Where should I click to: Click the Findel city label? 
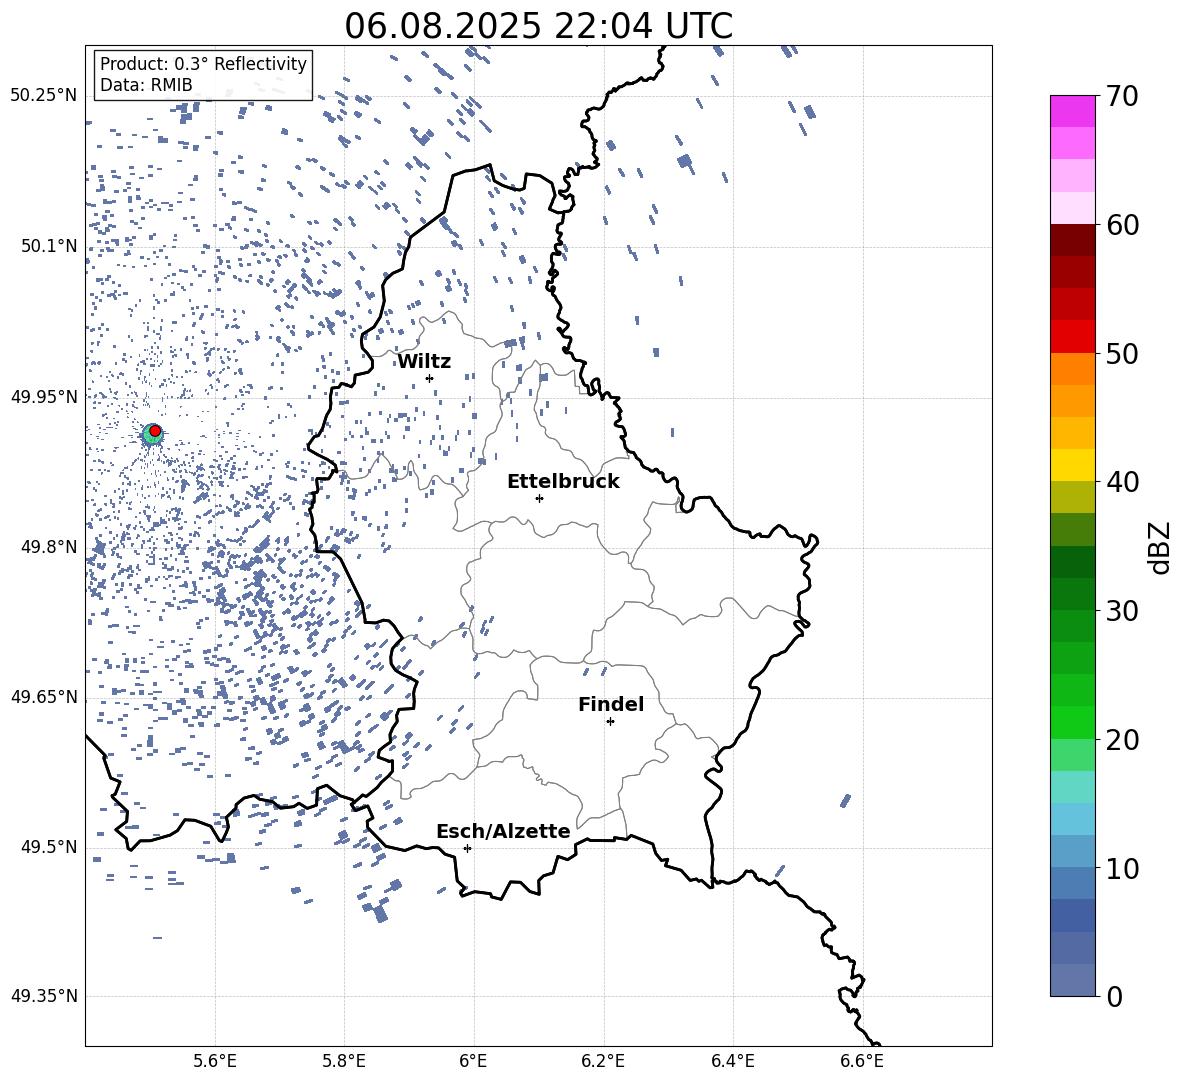pos(611,704)
